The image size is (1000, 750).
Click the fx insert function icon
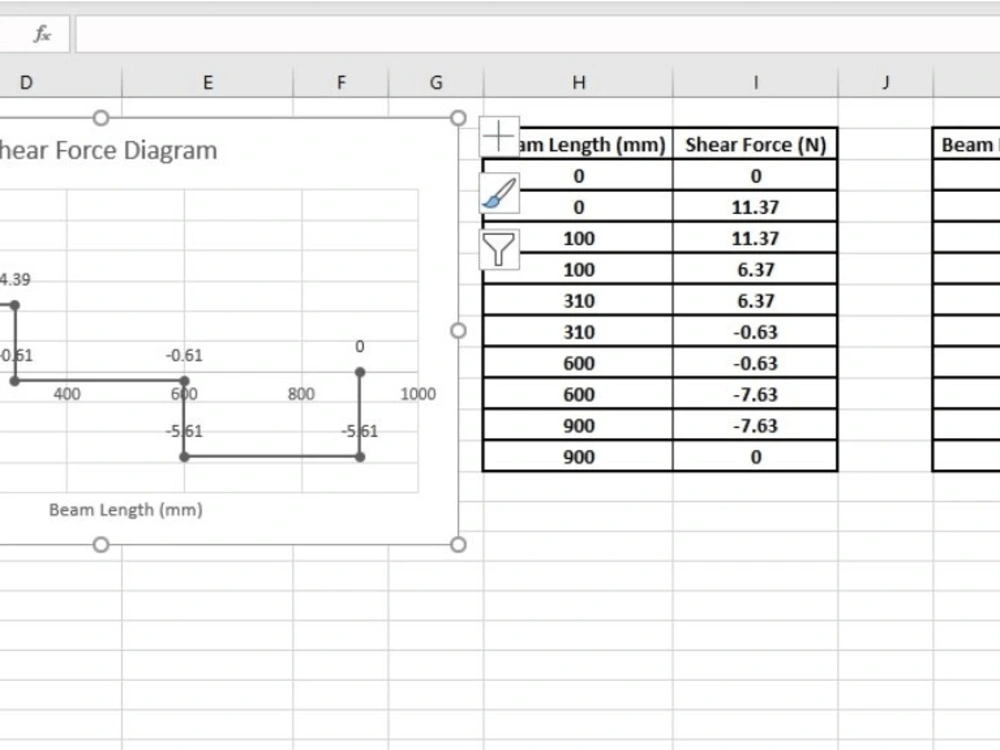tap(42, 33)
